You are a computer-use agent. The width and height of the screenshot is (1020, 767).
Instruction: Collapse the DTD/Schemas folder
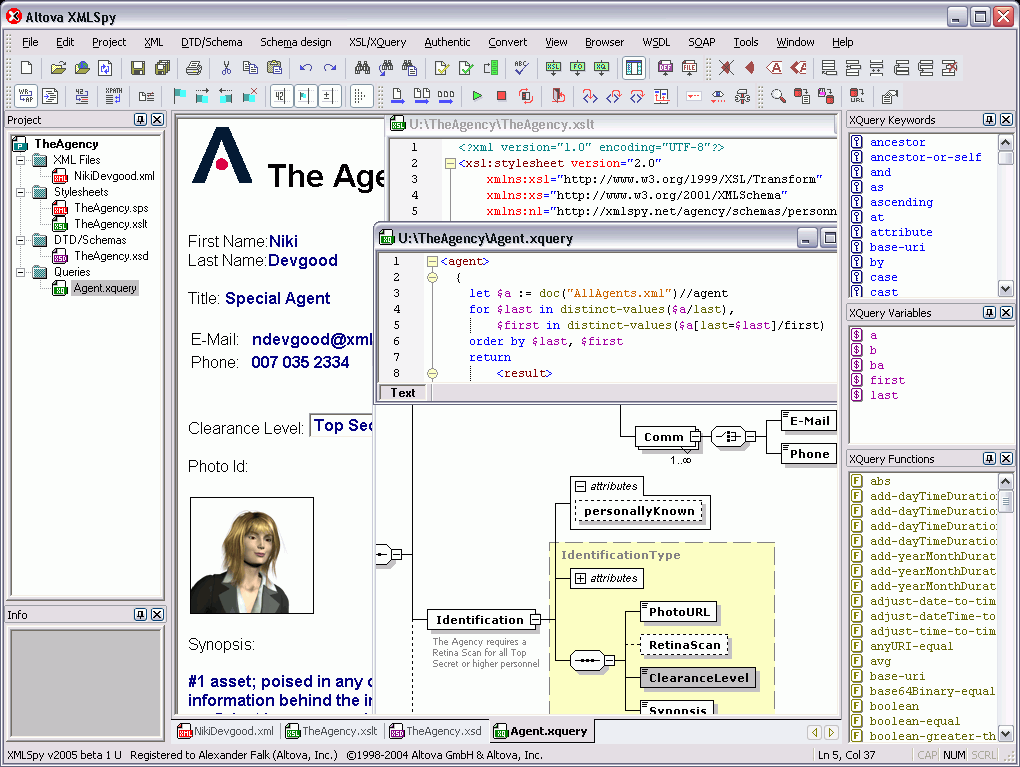pyautogui.click(x=21, y=240)
